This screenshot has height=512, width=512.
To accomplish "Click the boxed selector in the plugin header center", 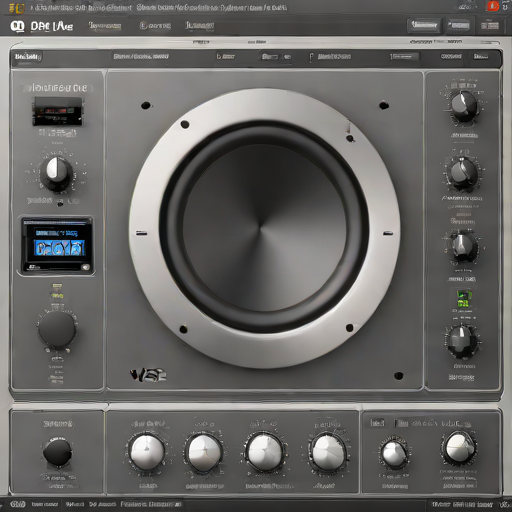I will point(275,57).
